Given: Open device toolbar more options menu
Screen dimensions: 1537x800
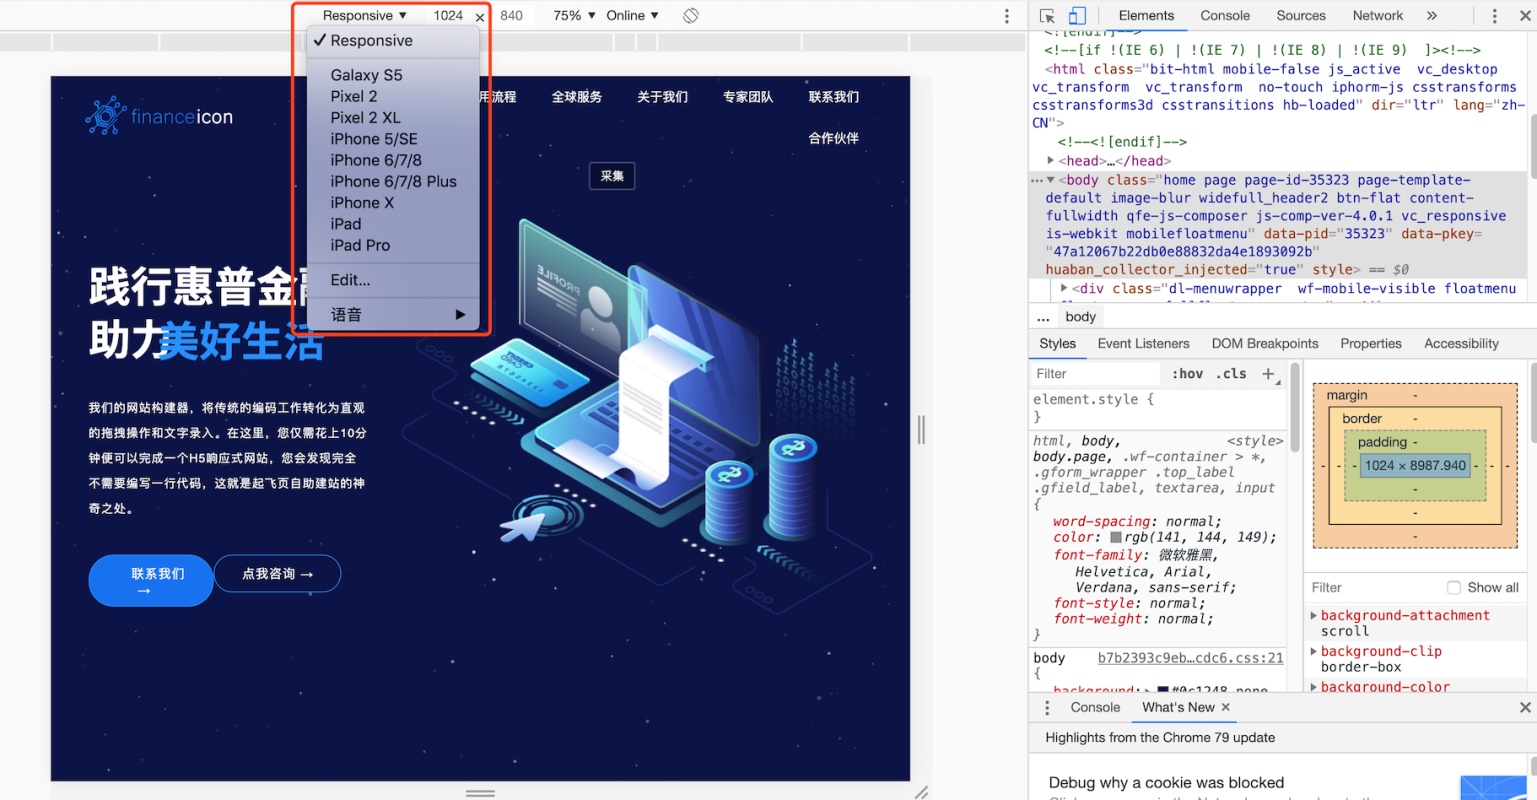Looking at the screenshot, I should pyautogui.click(x=1007, y=16).
